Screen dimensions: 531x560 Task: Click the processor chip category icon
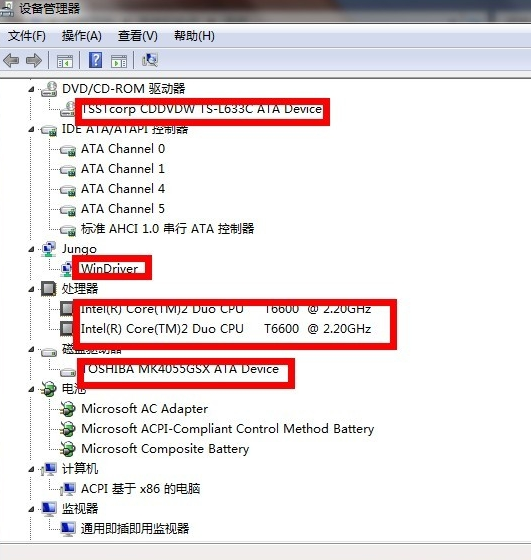tap(49, 289)
